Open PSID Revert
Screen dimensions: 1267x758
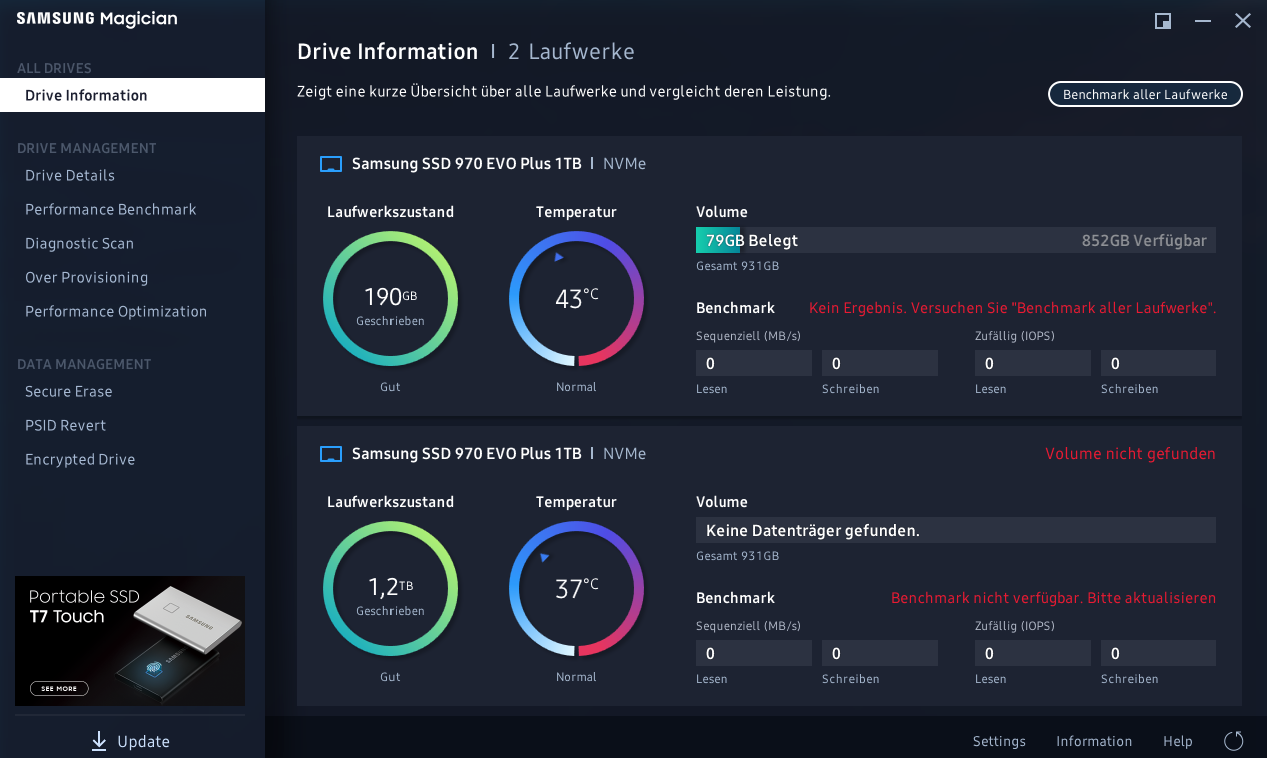click(65, 425)
